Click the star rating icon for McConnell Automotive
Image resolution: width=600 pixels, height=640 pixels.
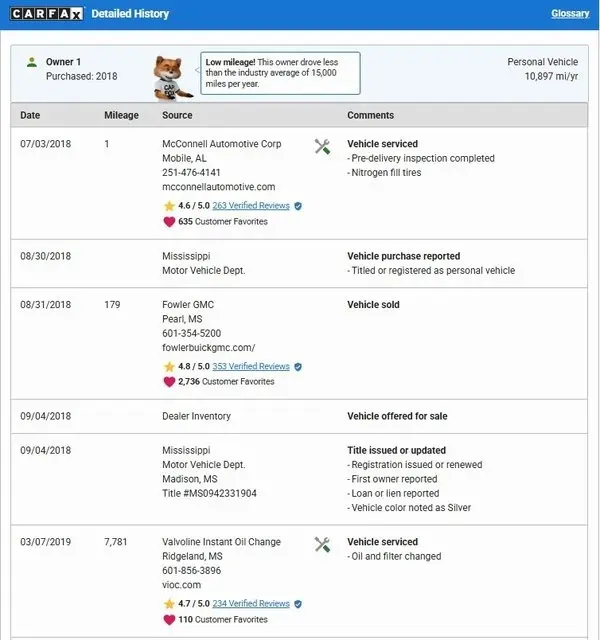169,206
